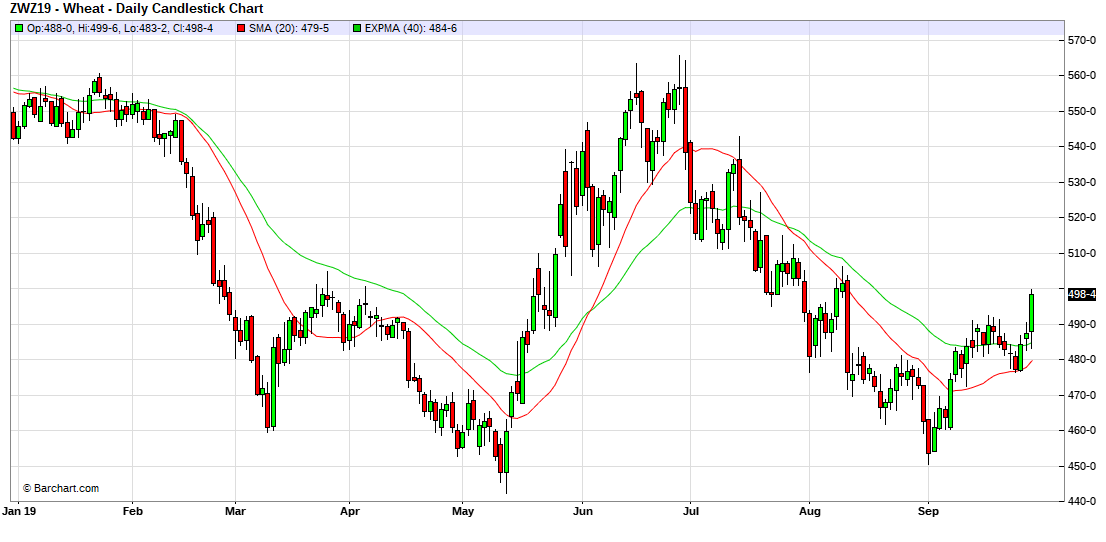This screenshot has width=1106, height=542.
Task: Click the 460-0 price axis label
Action: (x=1082, y=430)
